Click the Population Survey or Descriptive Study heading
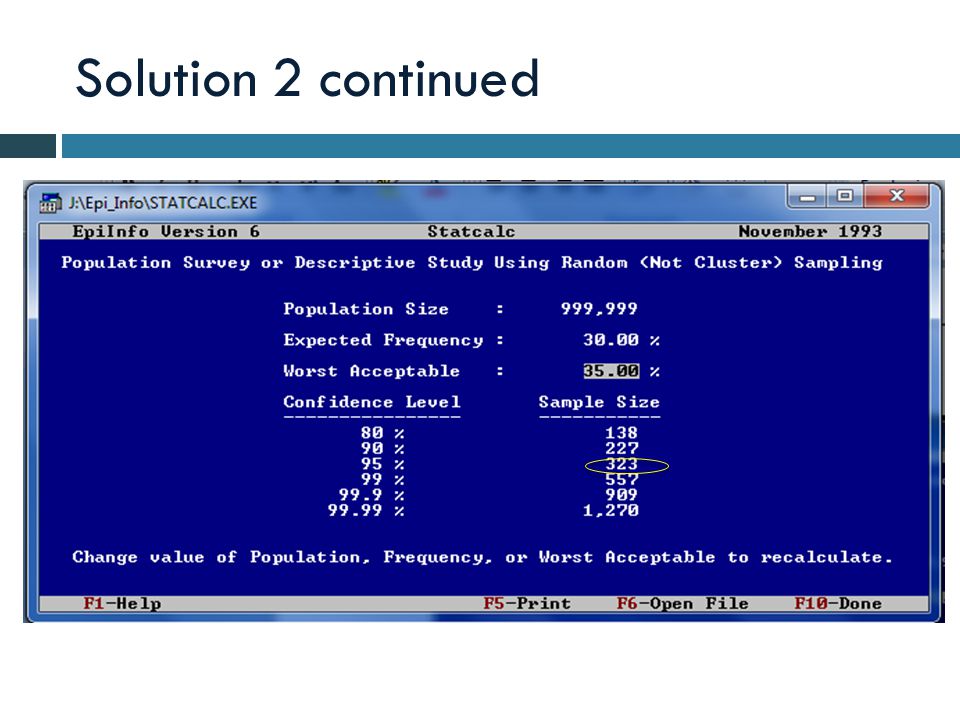The height and width of the screenshot is (720, 960). pos(471,263)
